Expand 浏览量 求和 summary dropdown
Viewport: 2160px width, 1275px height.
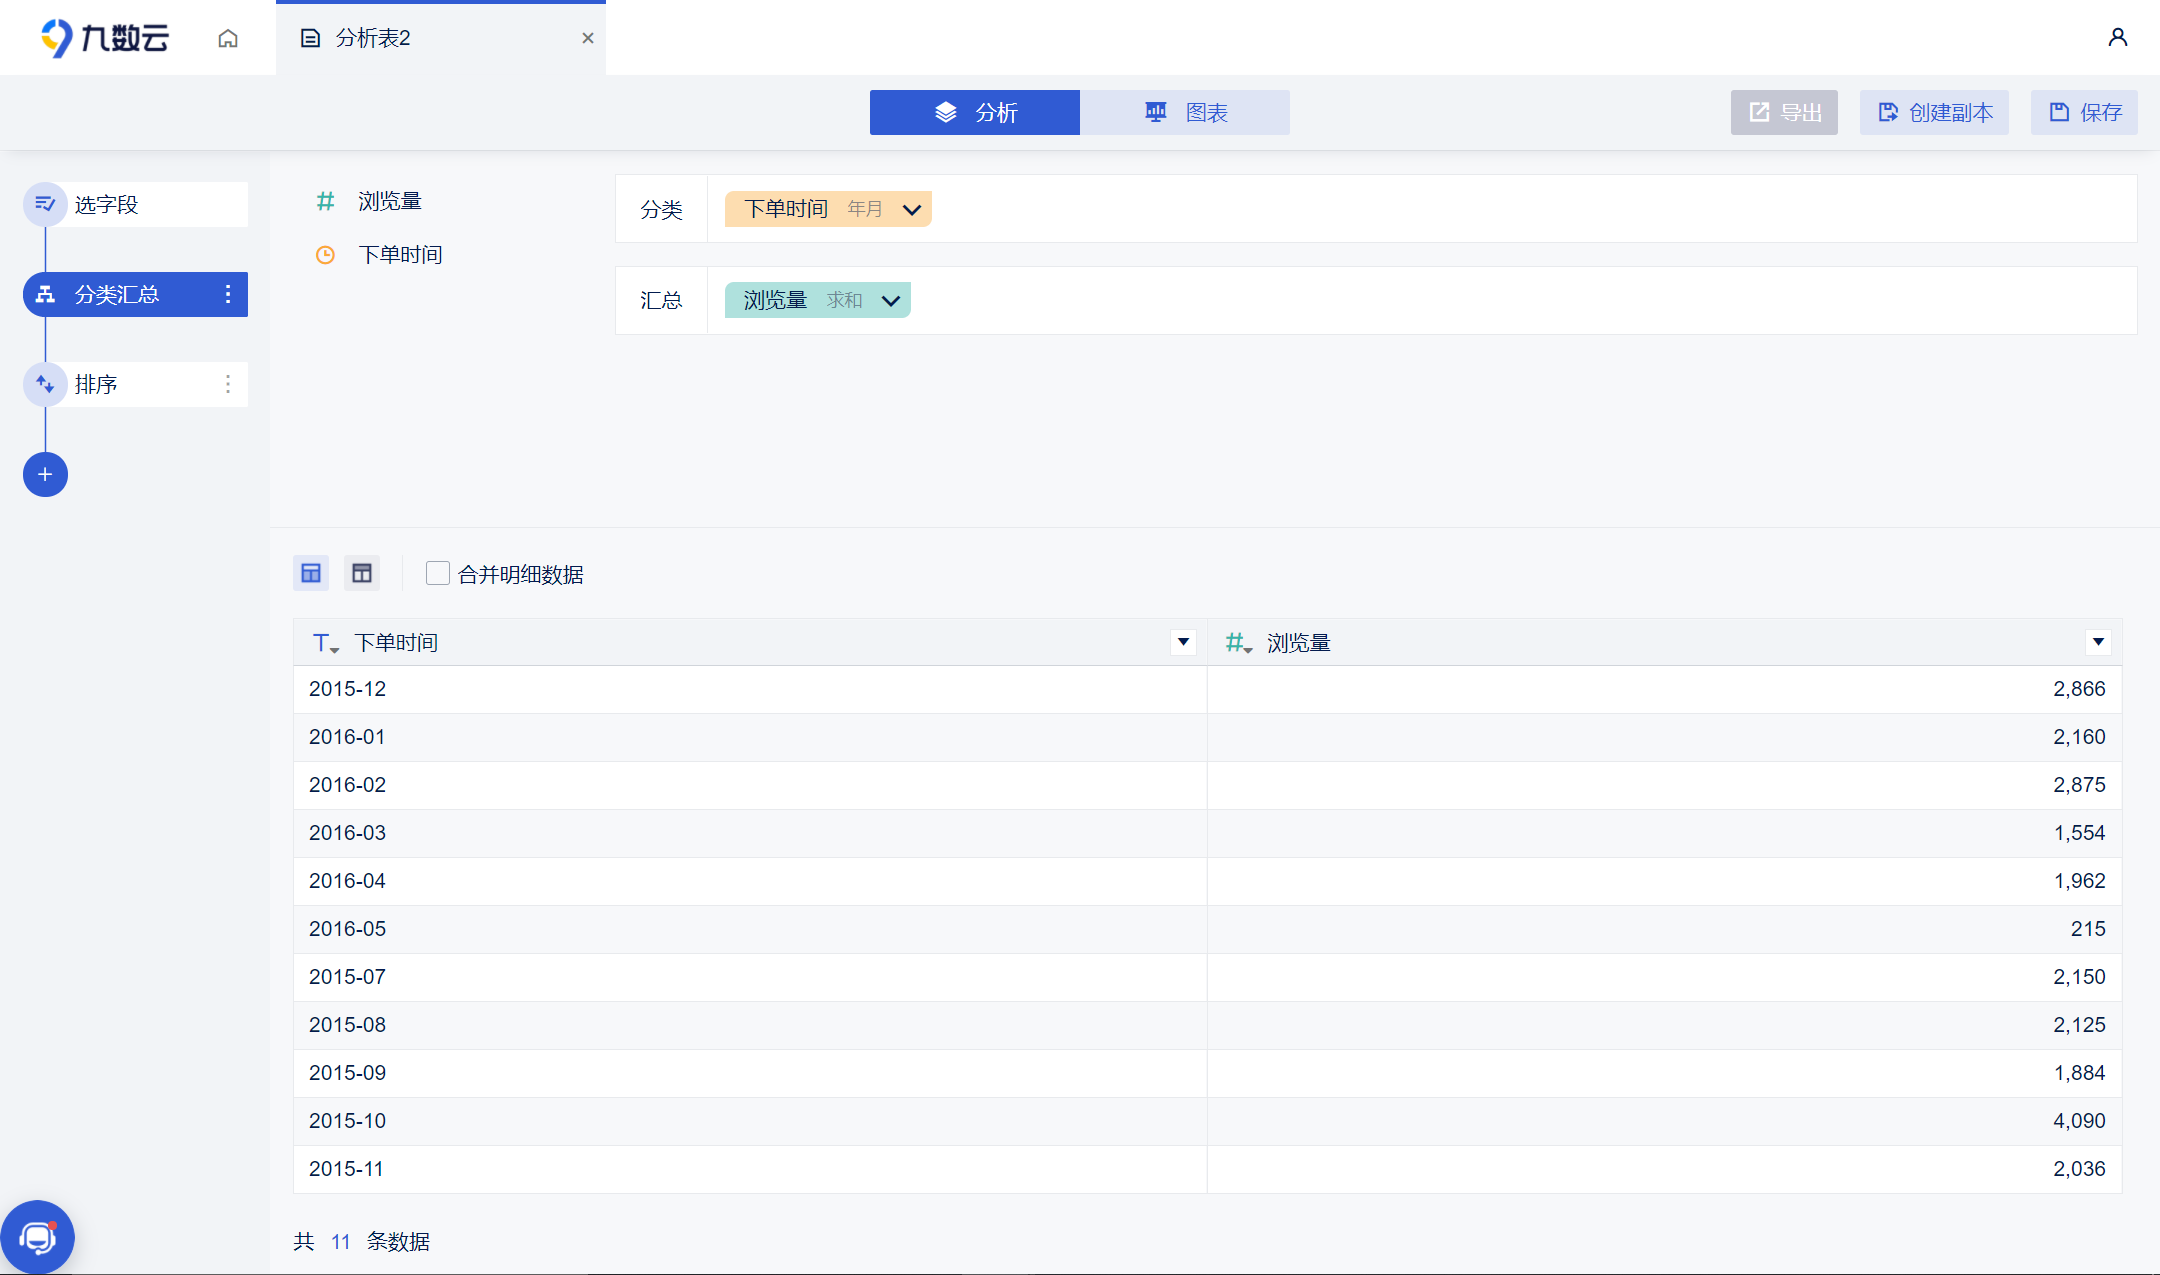tap(890, 300)
